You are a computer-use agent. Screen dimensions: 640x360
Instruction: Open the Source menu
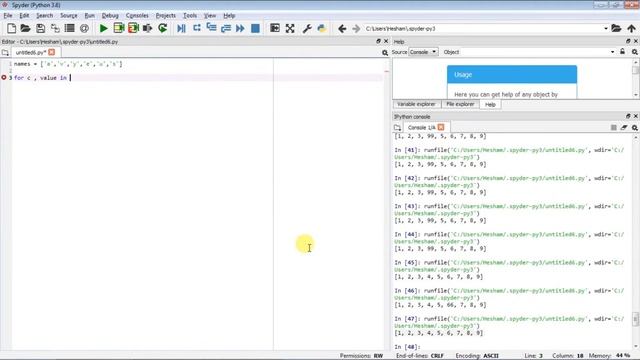pyautogui.click(x=69, y=16)
